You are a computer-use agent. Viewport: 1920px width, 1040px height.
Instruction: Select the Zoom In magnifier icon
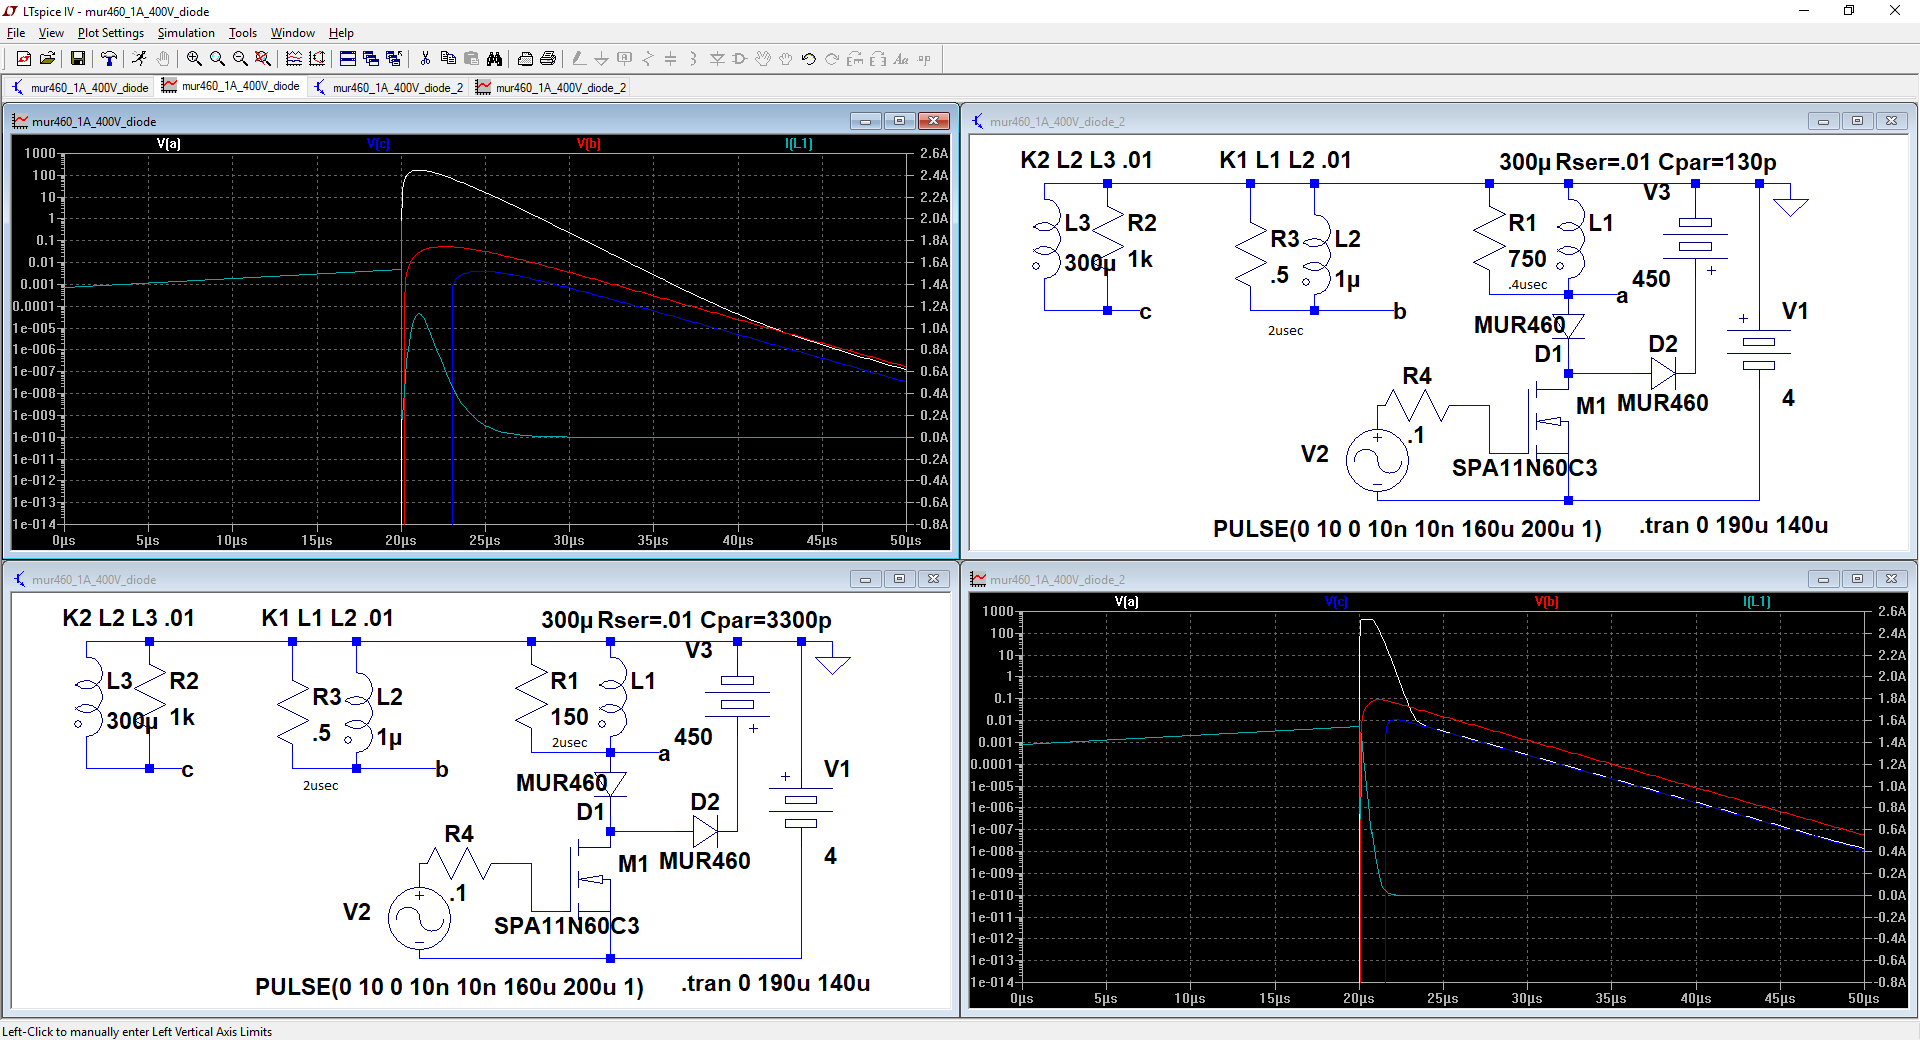[x=194, y=59]
